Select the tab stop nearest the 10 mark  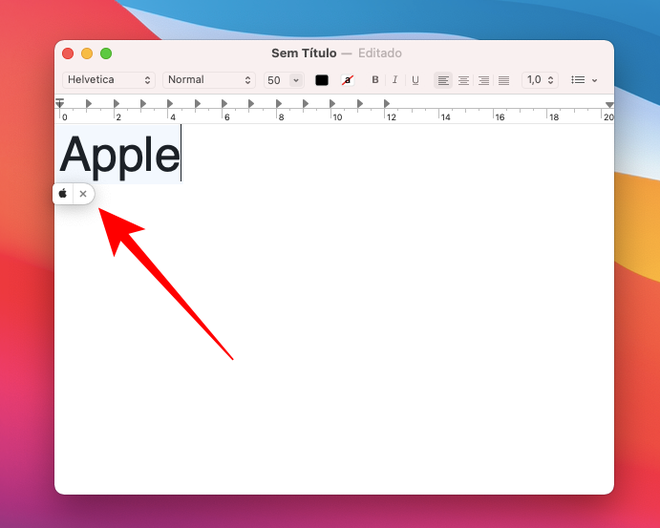[x=332, y=103]
